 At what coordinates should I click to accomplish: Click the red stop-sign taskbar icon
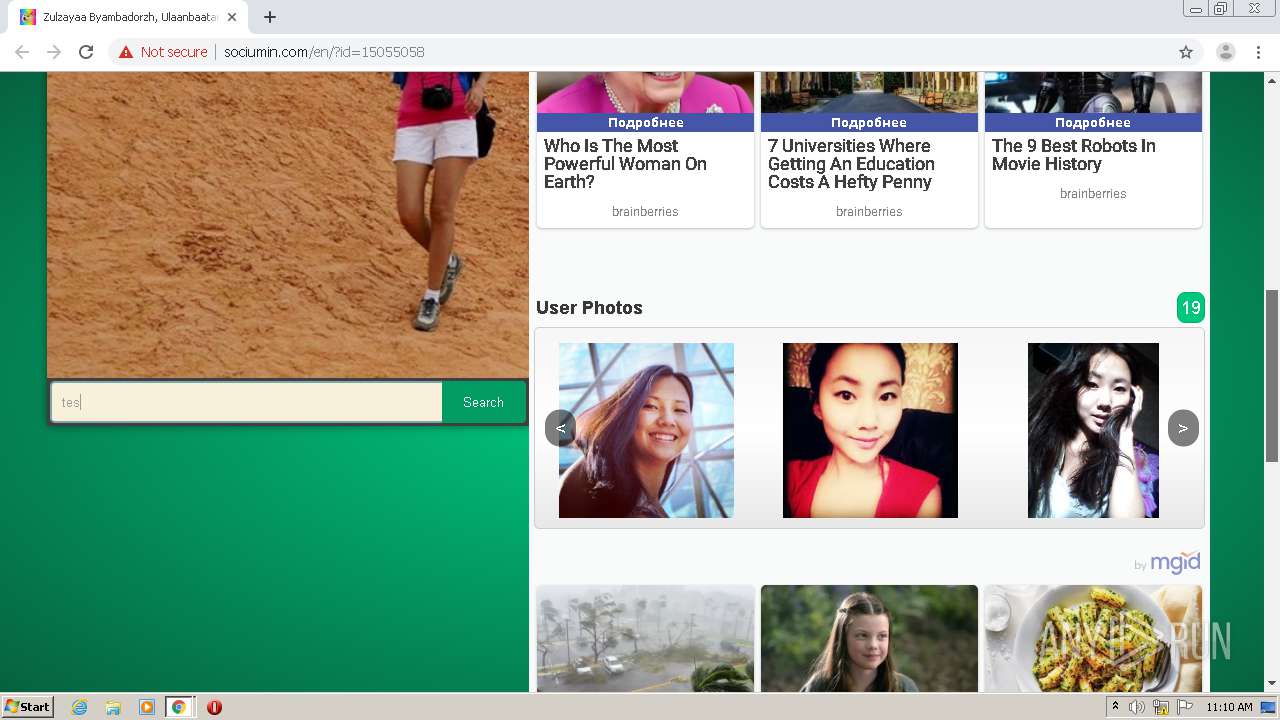coord(214,707)
